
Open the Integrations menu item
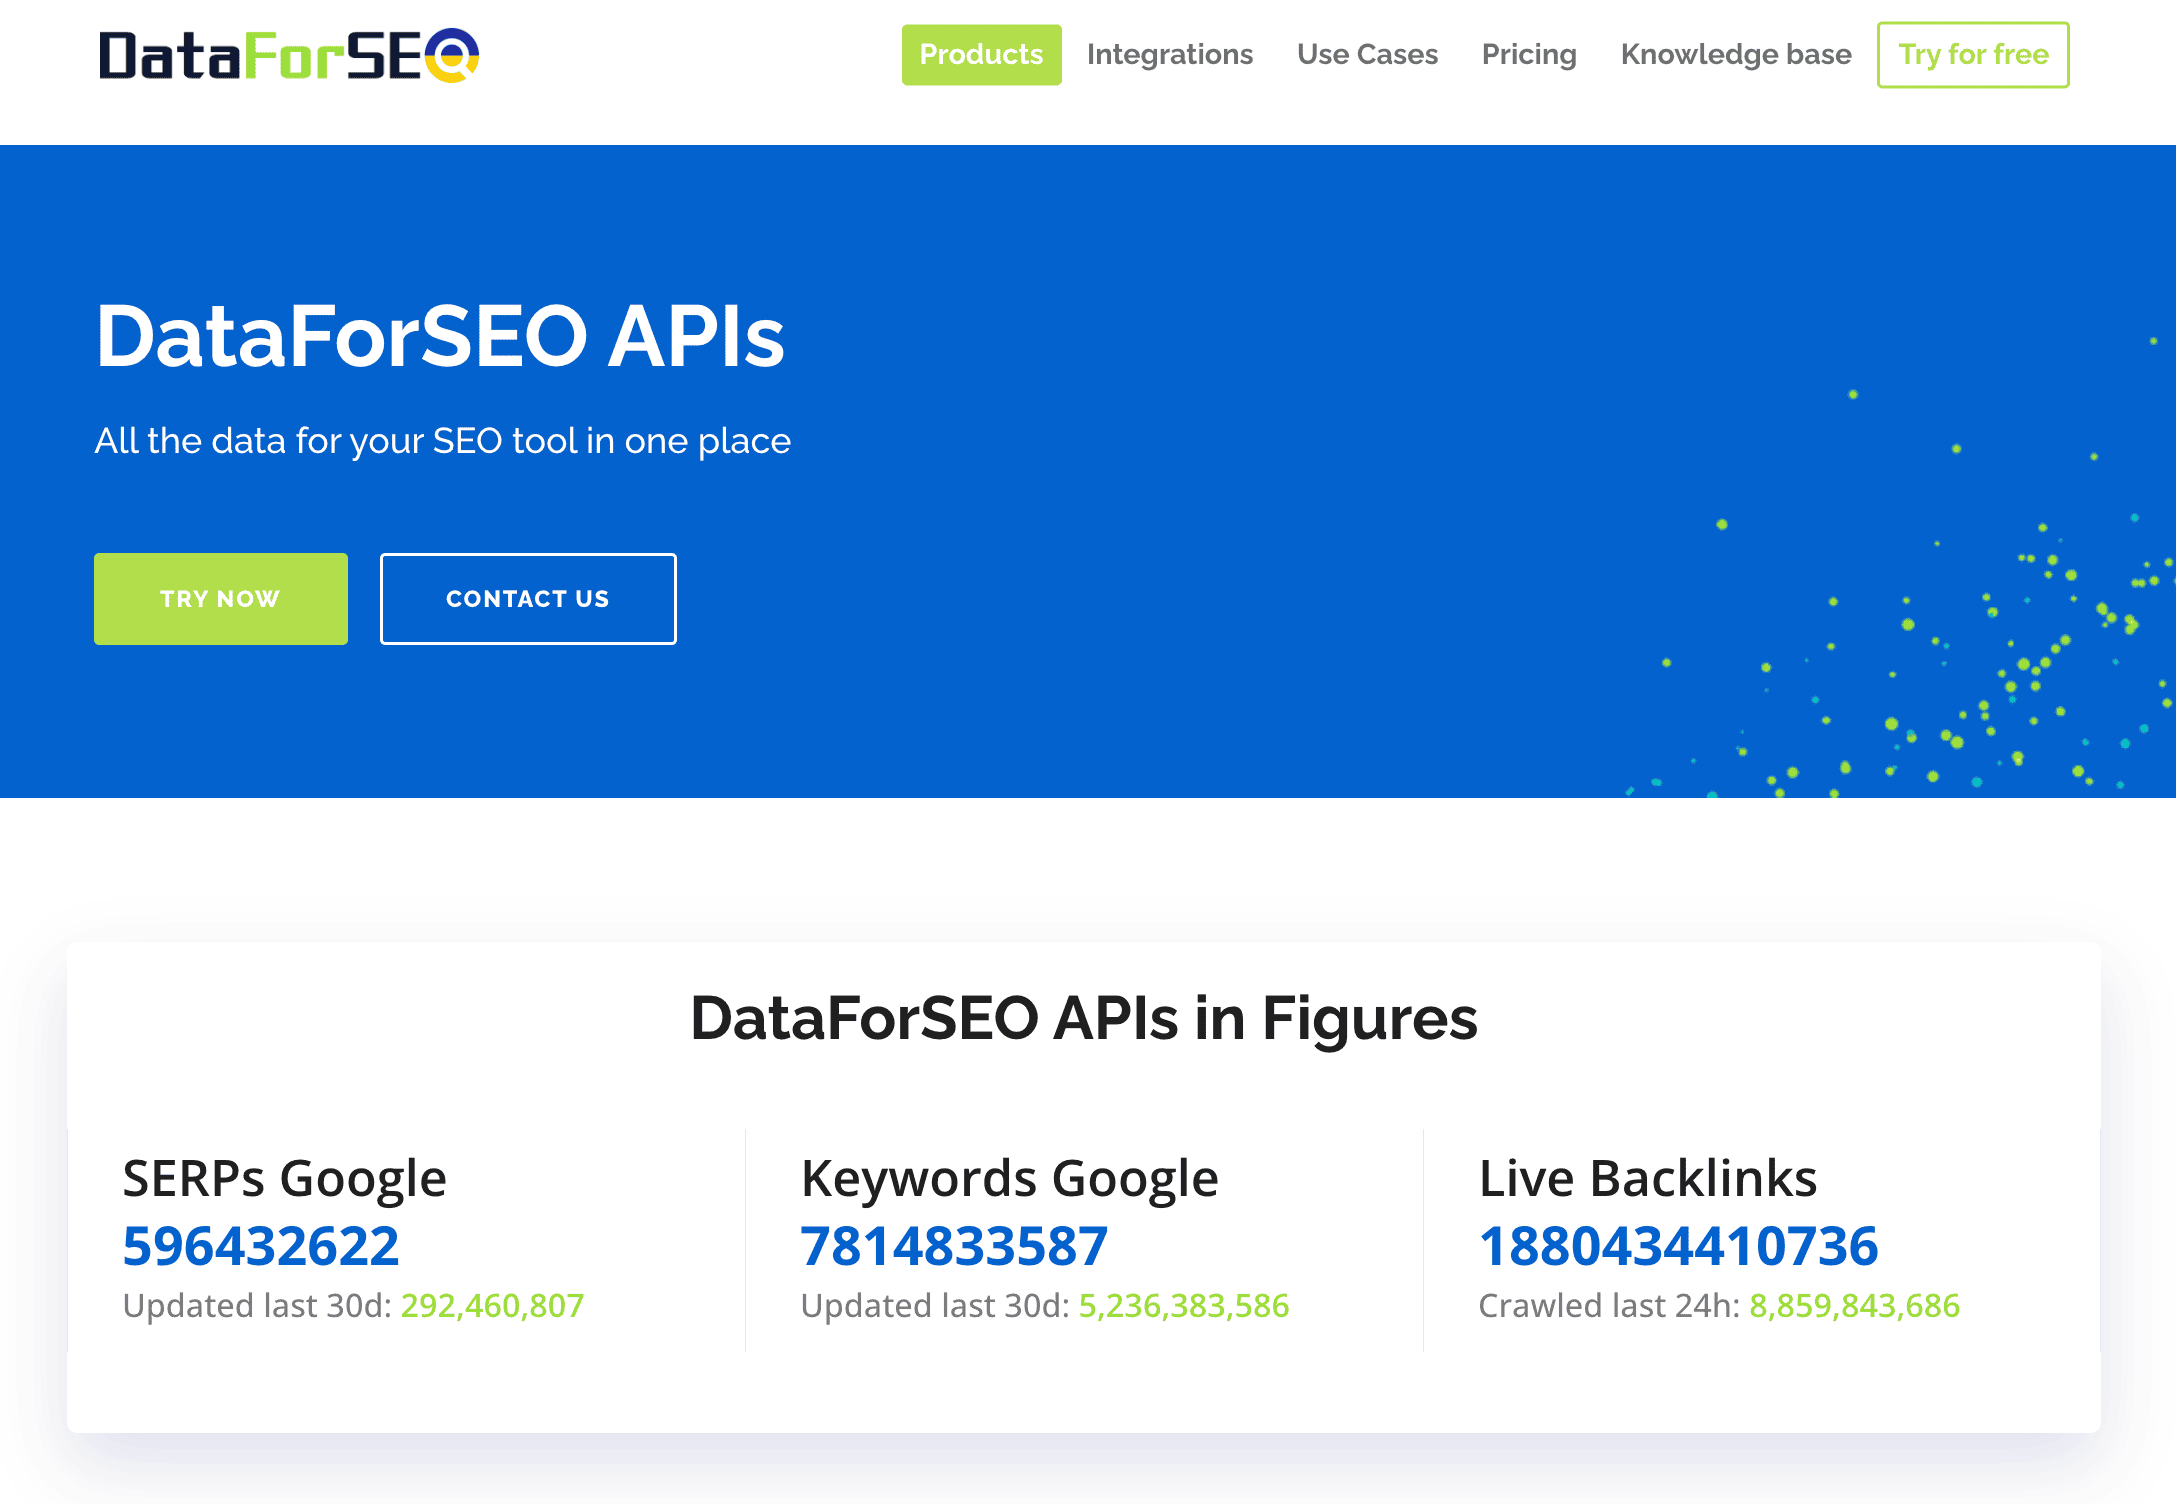pos(1169,55)
